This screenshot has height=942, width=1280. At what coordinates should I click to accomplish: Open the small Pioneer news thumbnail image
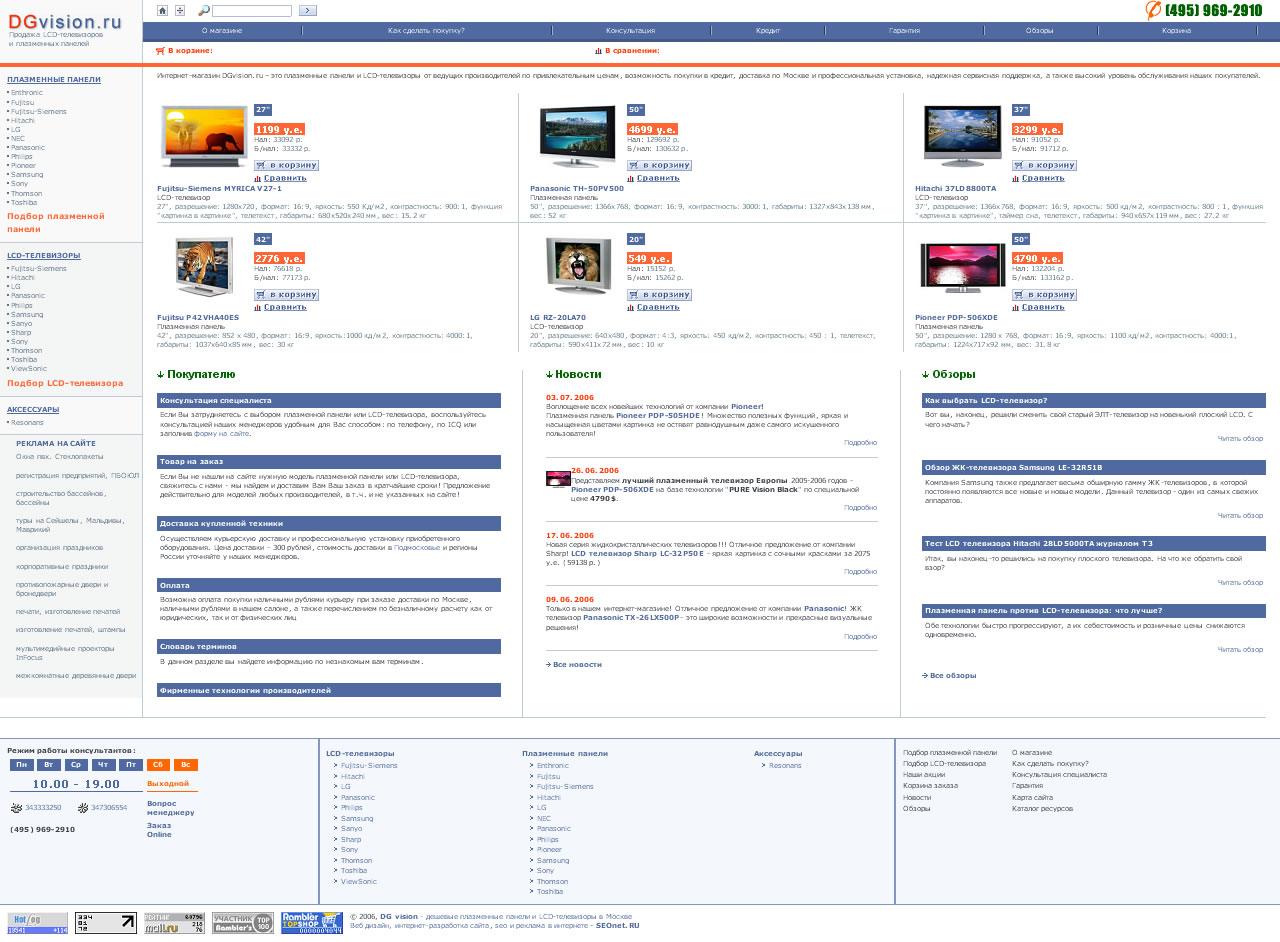tap(558, 478)
